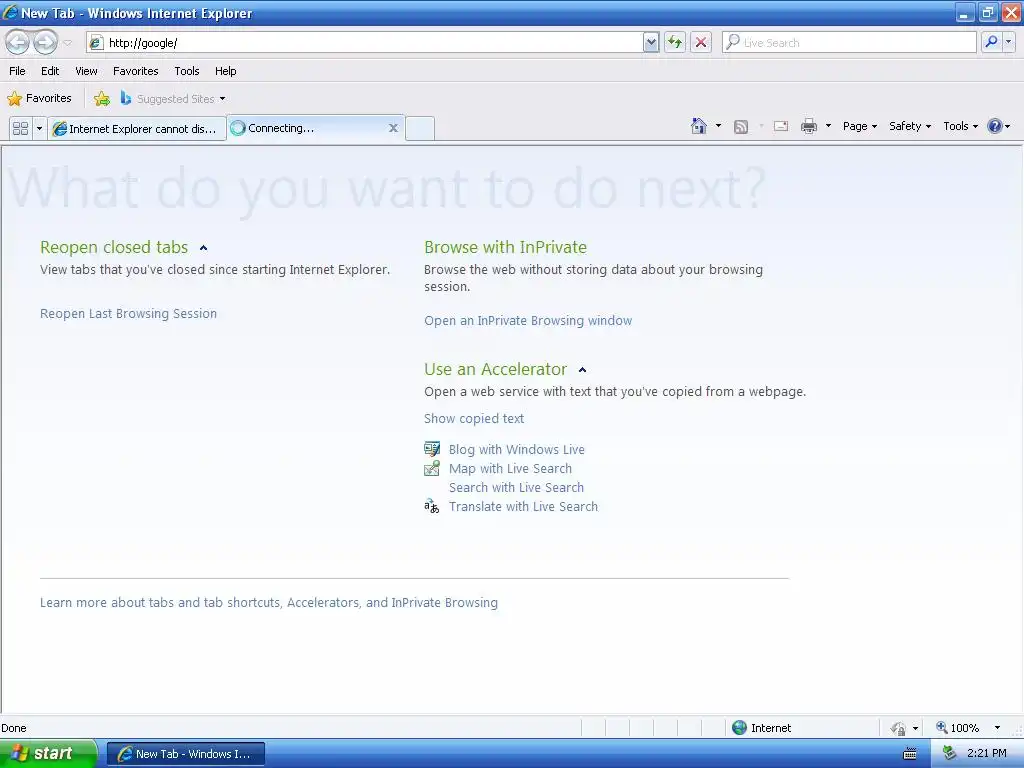Click the 2:21 PM clock

tap(987, 753)
